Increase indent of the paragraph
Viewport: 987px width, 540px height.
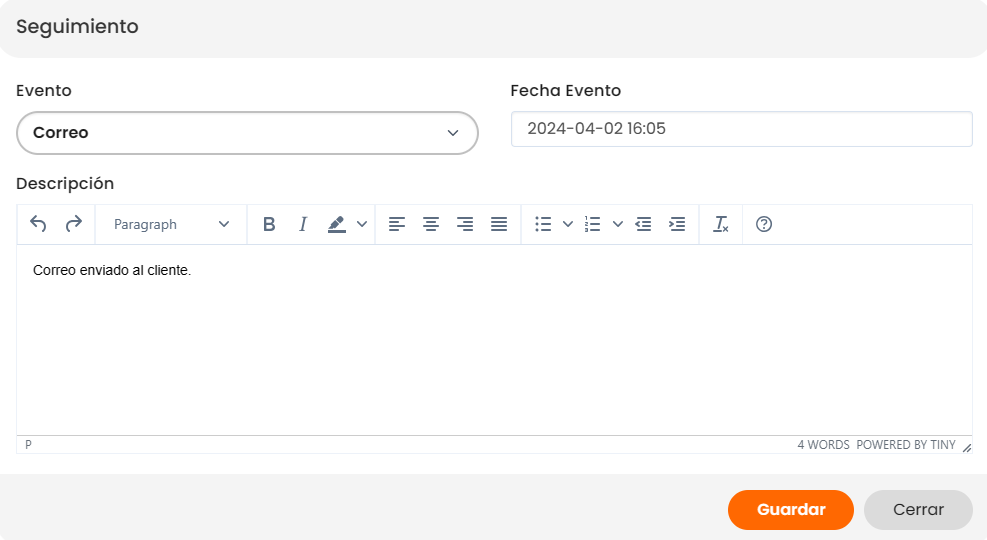coord(677,224)
